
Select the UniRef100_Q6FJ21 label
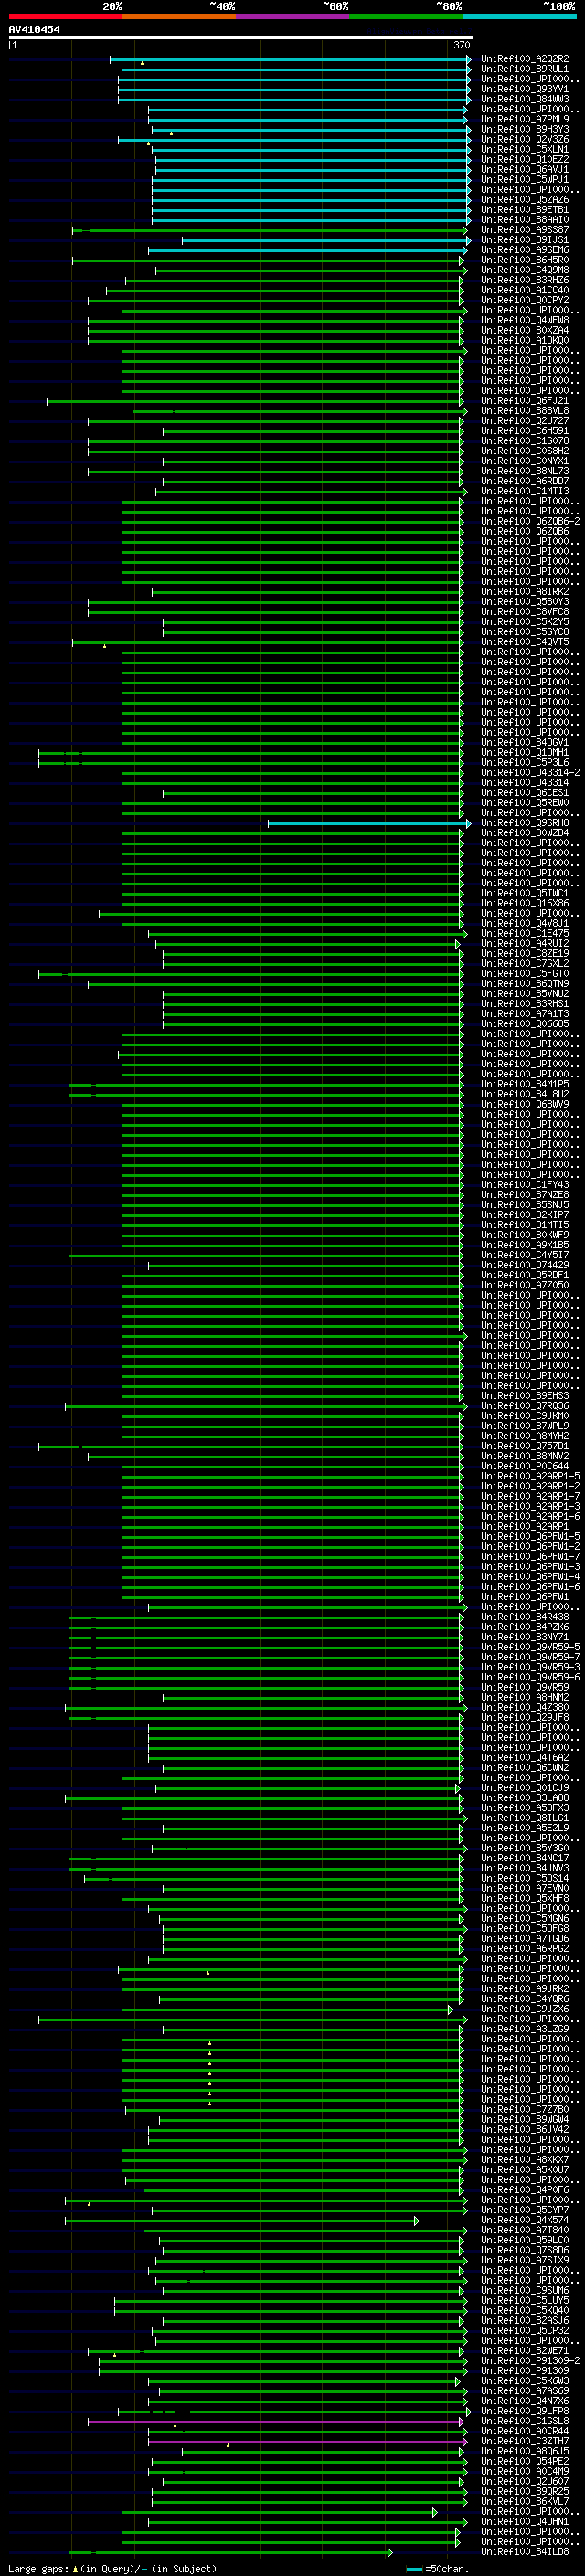[x=525, y=401]
